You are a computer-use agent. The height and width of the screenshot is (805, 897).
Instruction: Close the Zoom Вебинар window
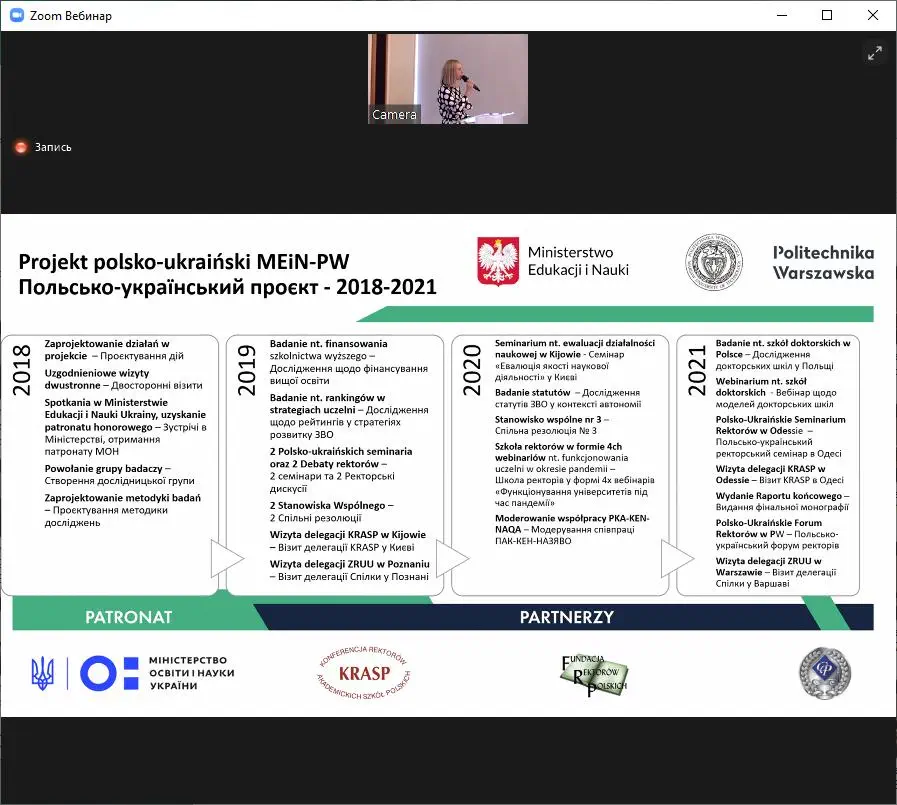click(872, 15)
